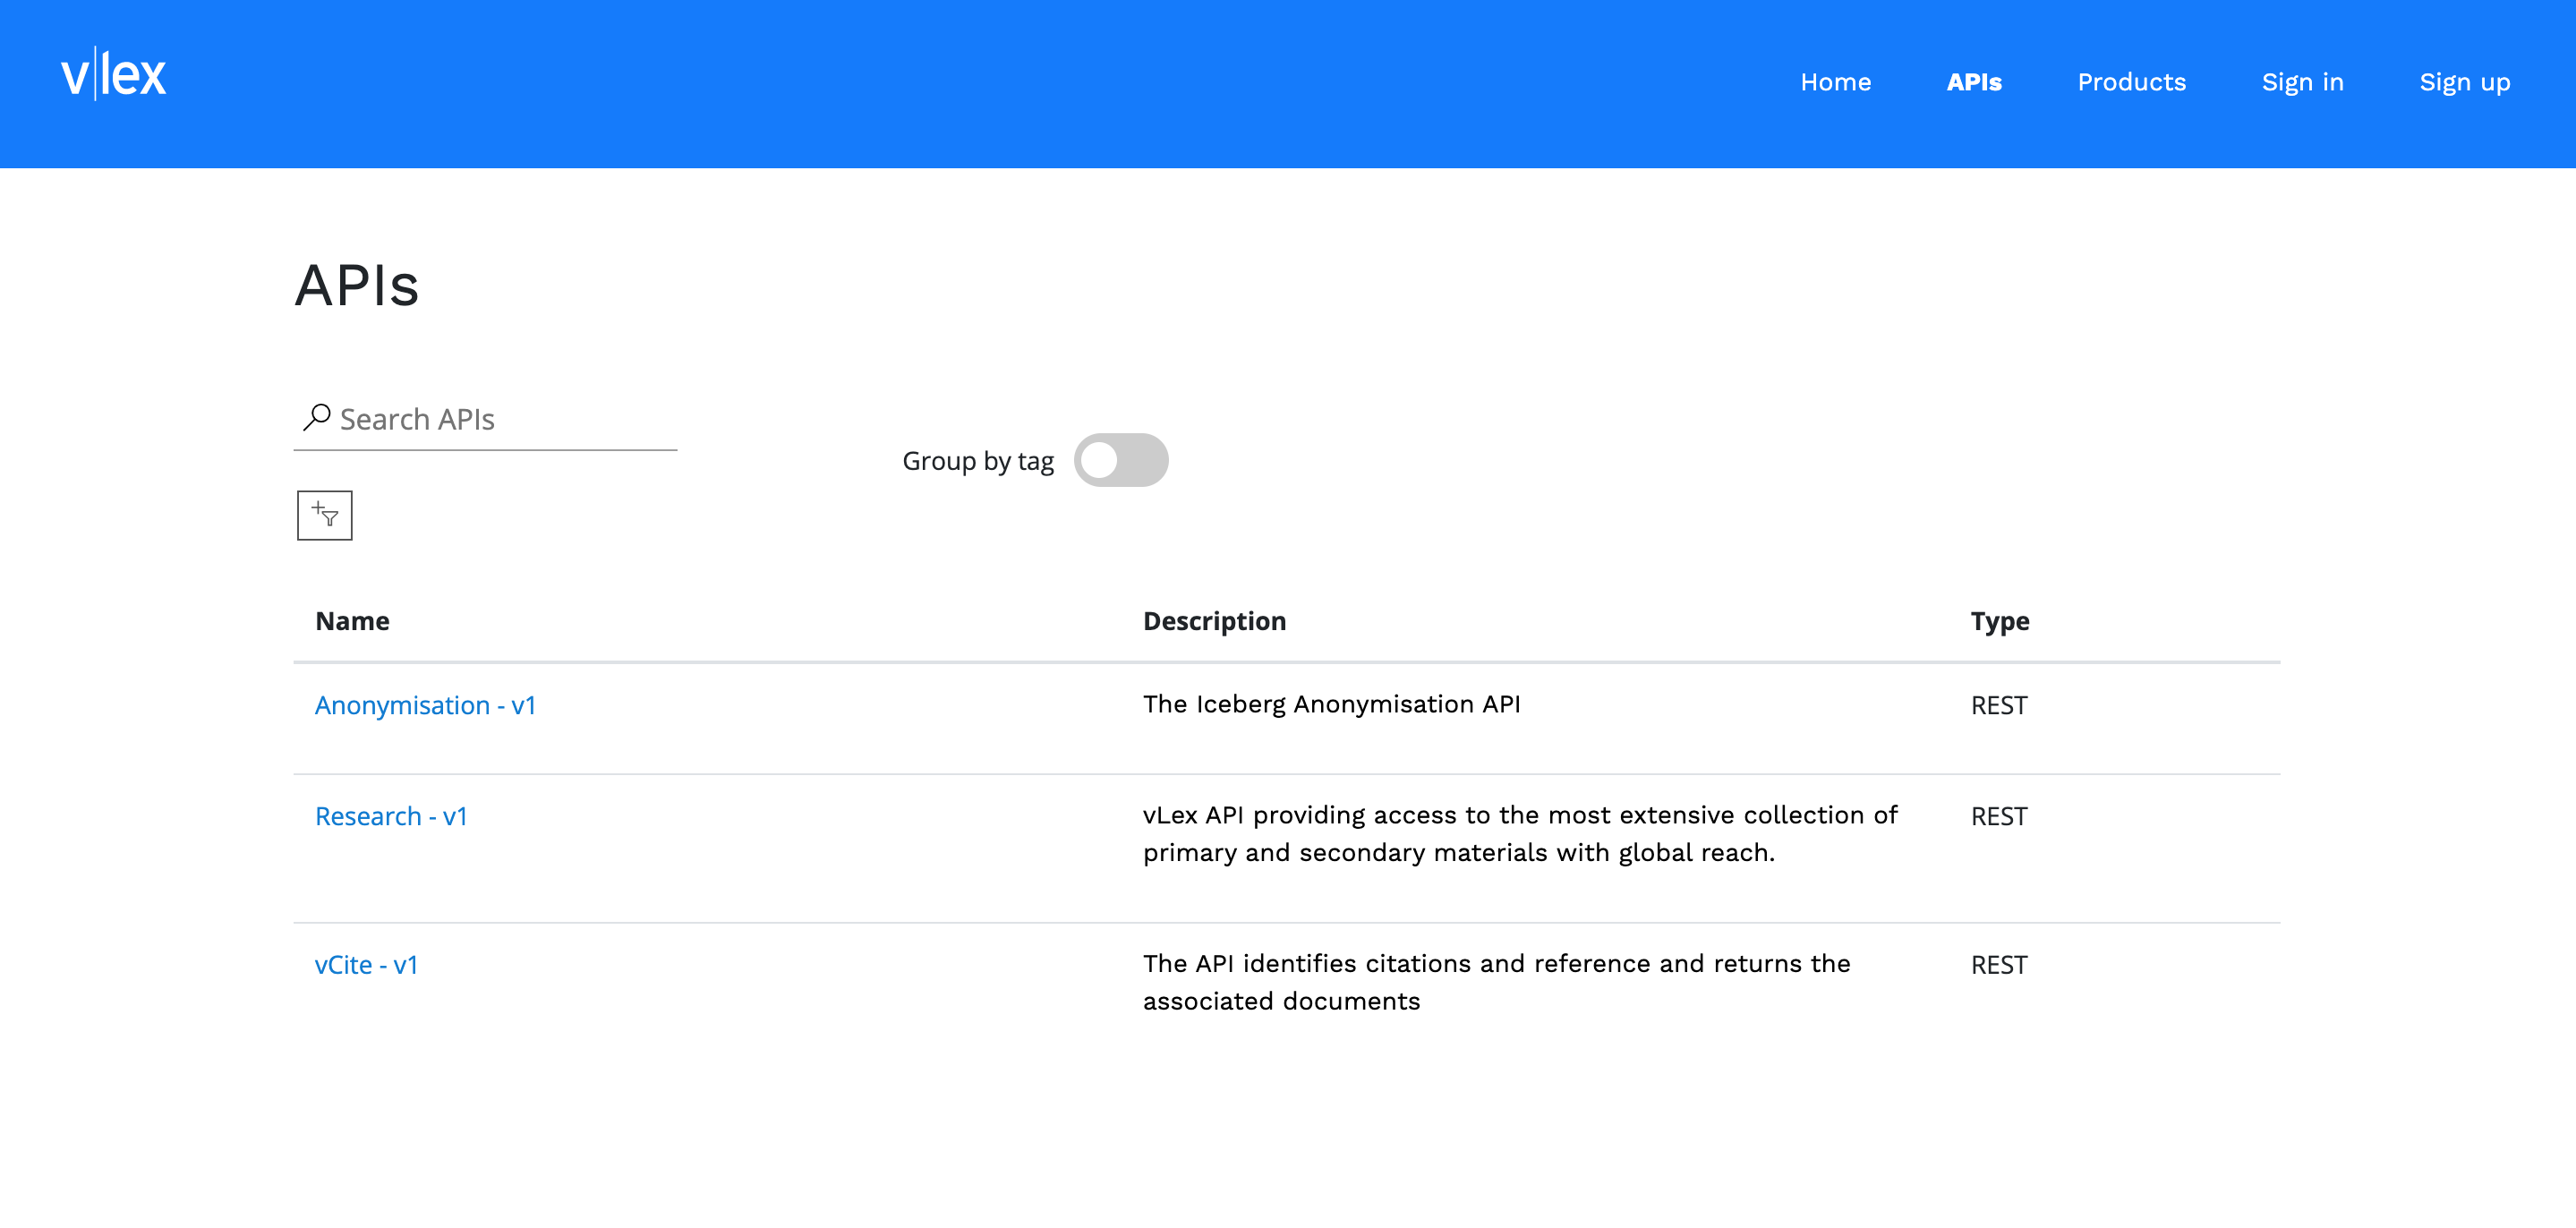This screenshot has width=2576, height=1228.
Task: Toggle the Group by tag switch
Action: click(x=1121, y=460)
